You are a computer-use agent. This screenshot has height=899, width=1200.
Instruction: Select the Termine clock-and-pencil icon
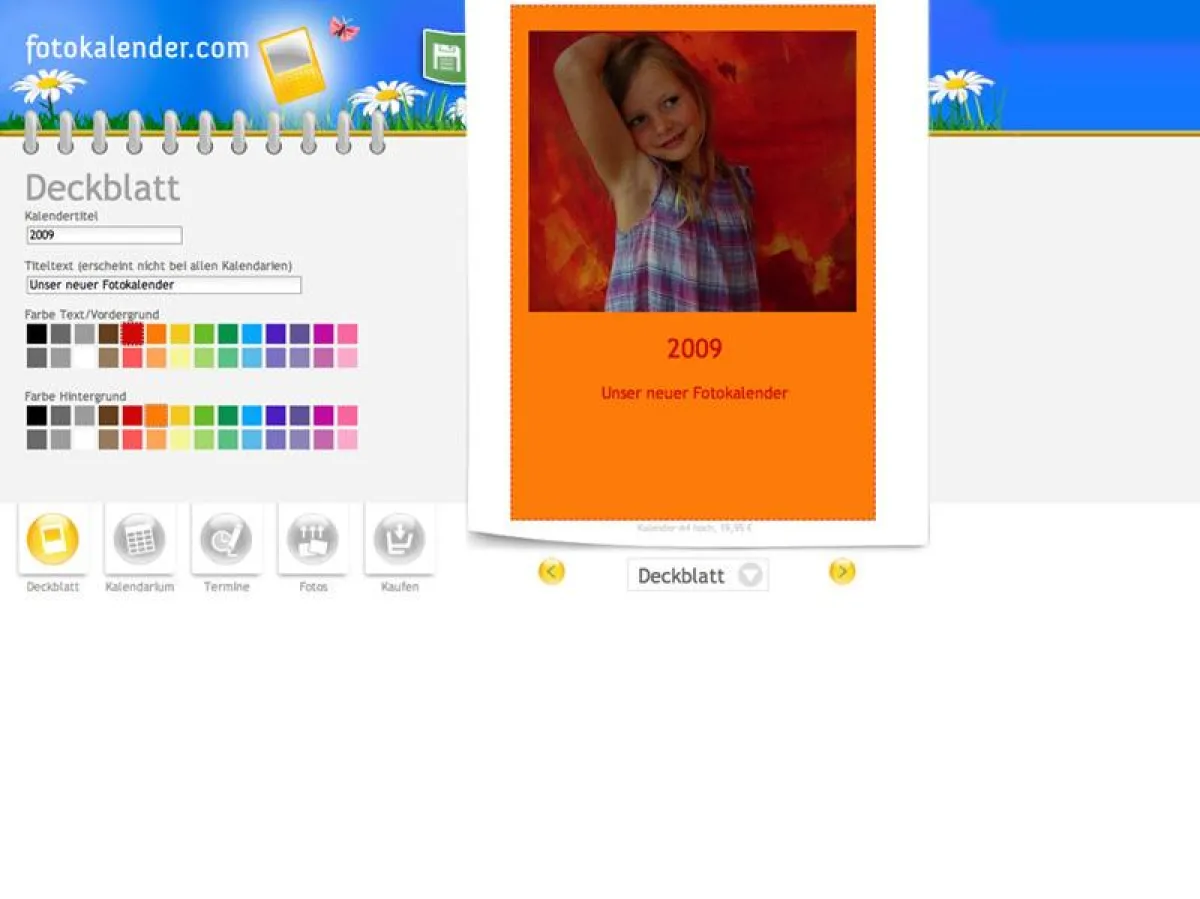pos(227,537)
